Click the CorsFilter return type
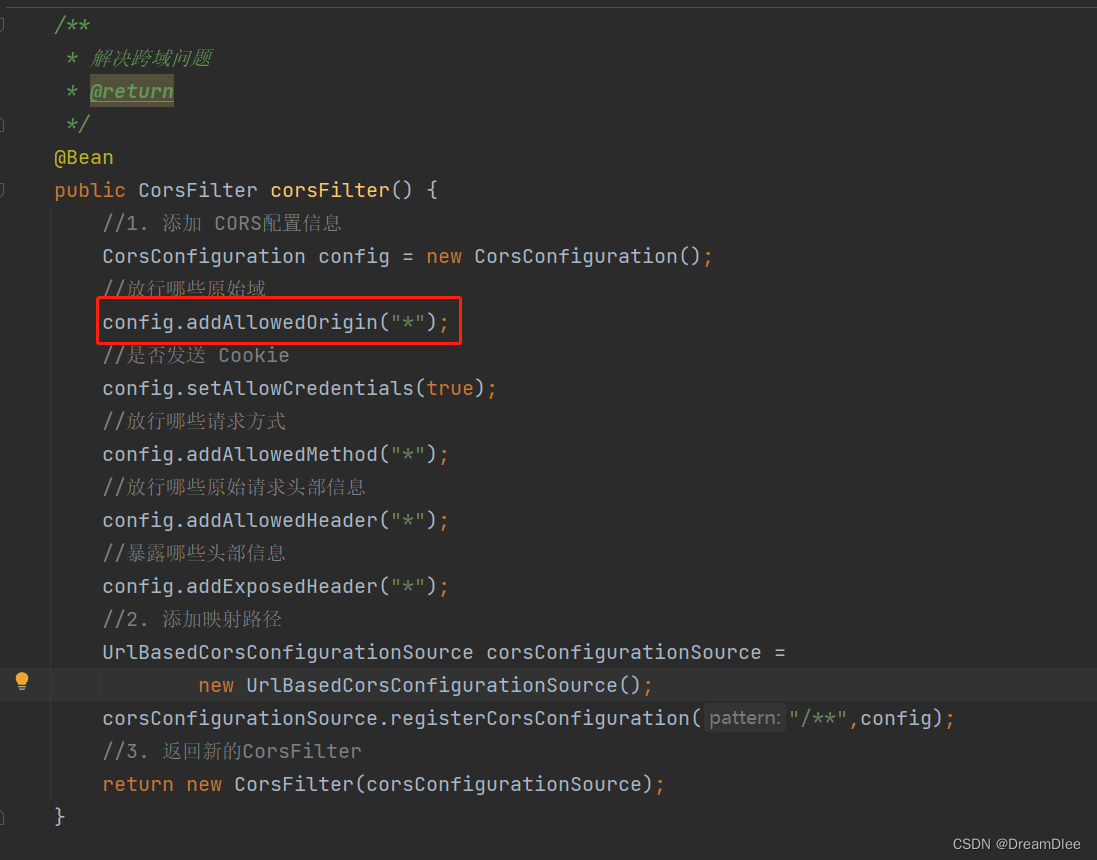 click(198, 190)
